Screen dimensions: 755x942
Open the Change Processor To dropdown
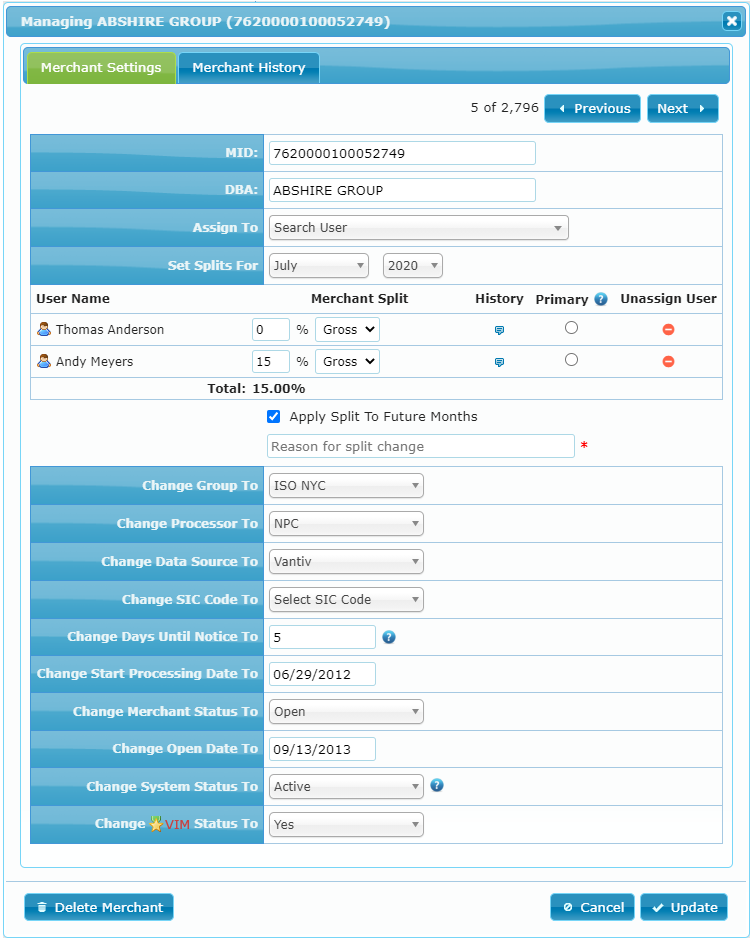tap(346, 524)
